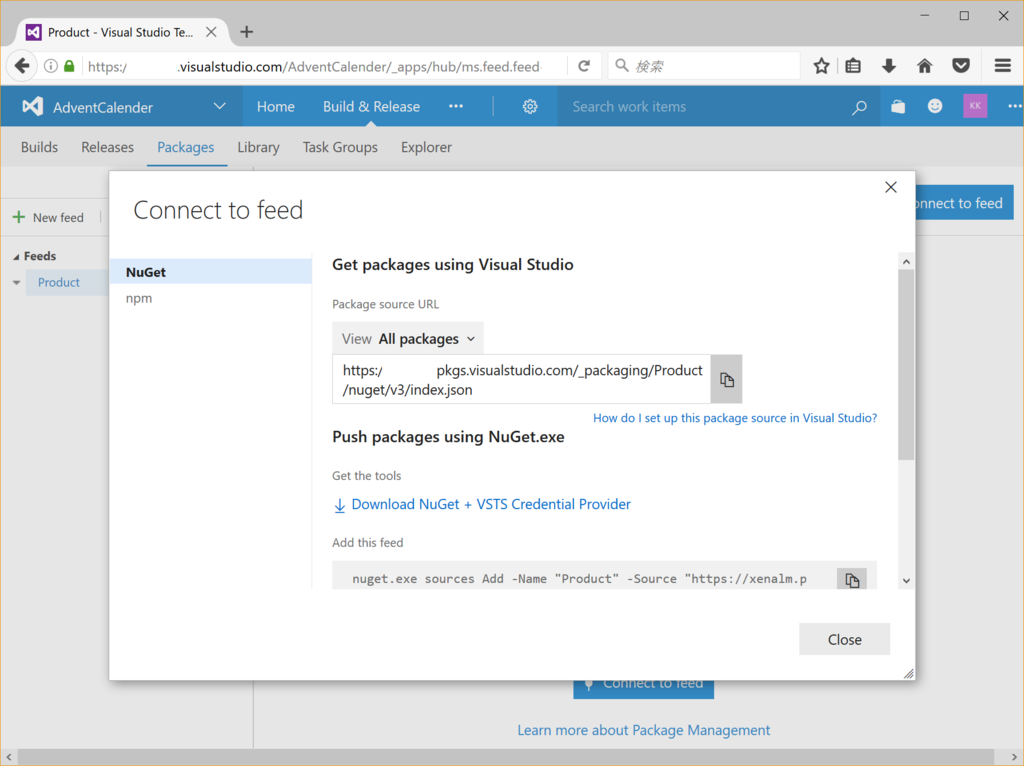This screenshot has height=766, width=1024.
Task: Click the Firefox search box
Action: (x=704, y=66)
